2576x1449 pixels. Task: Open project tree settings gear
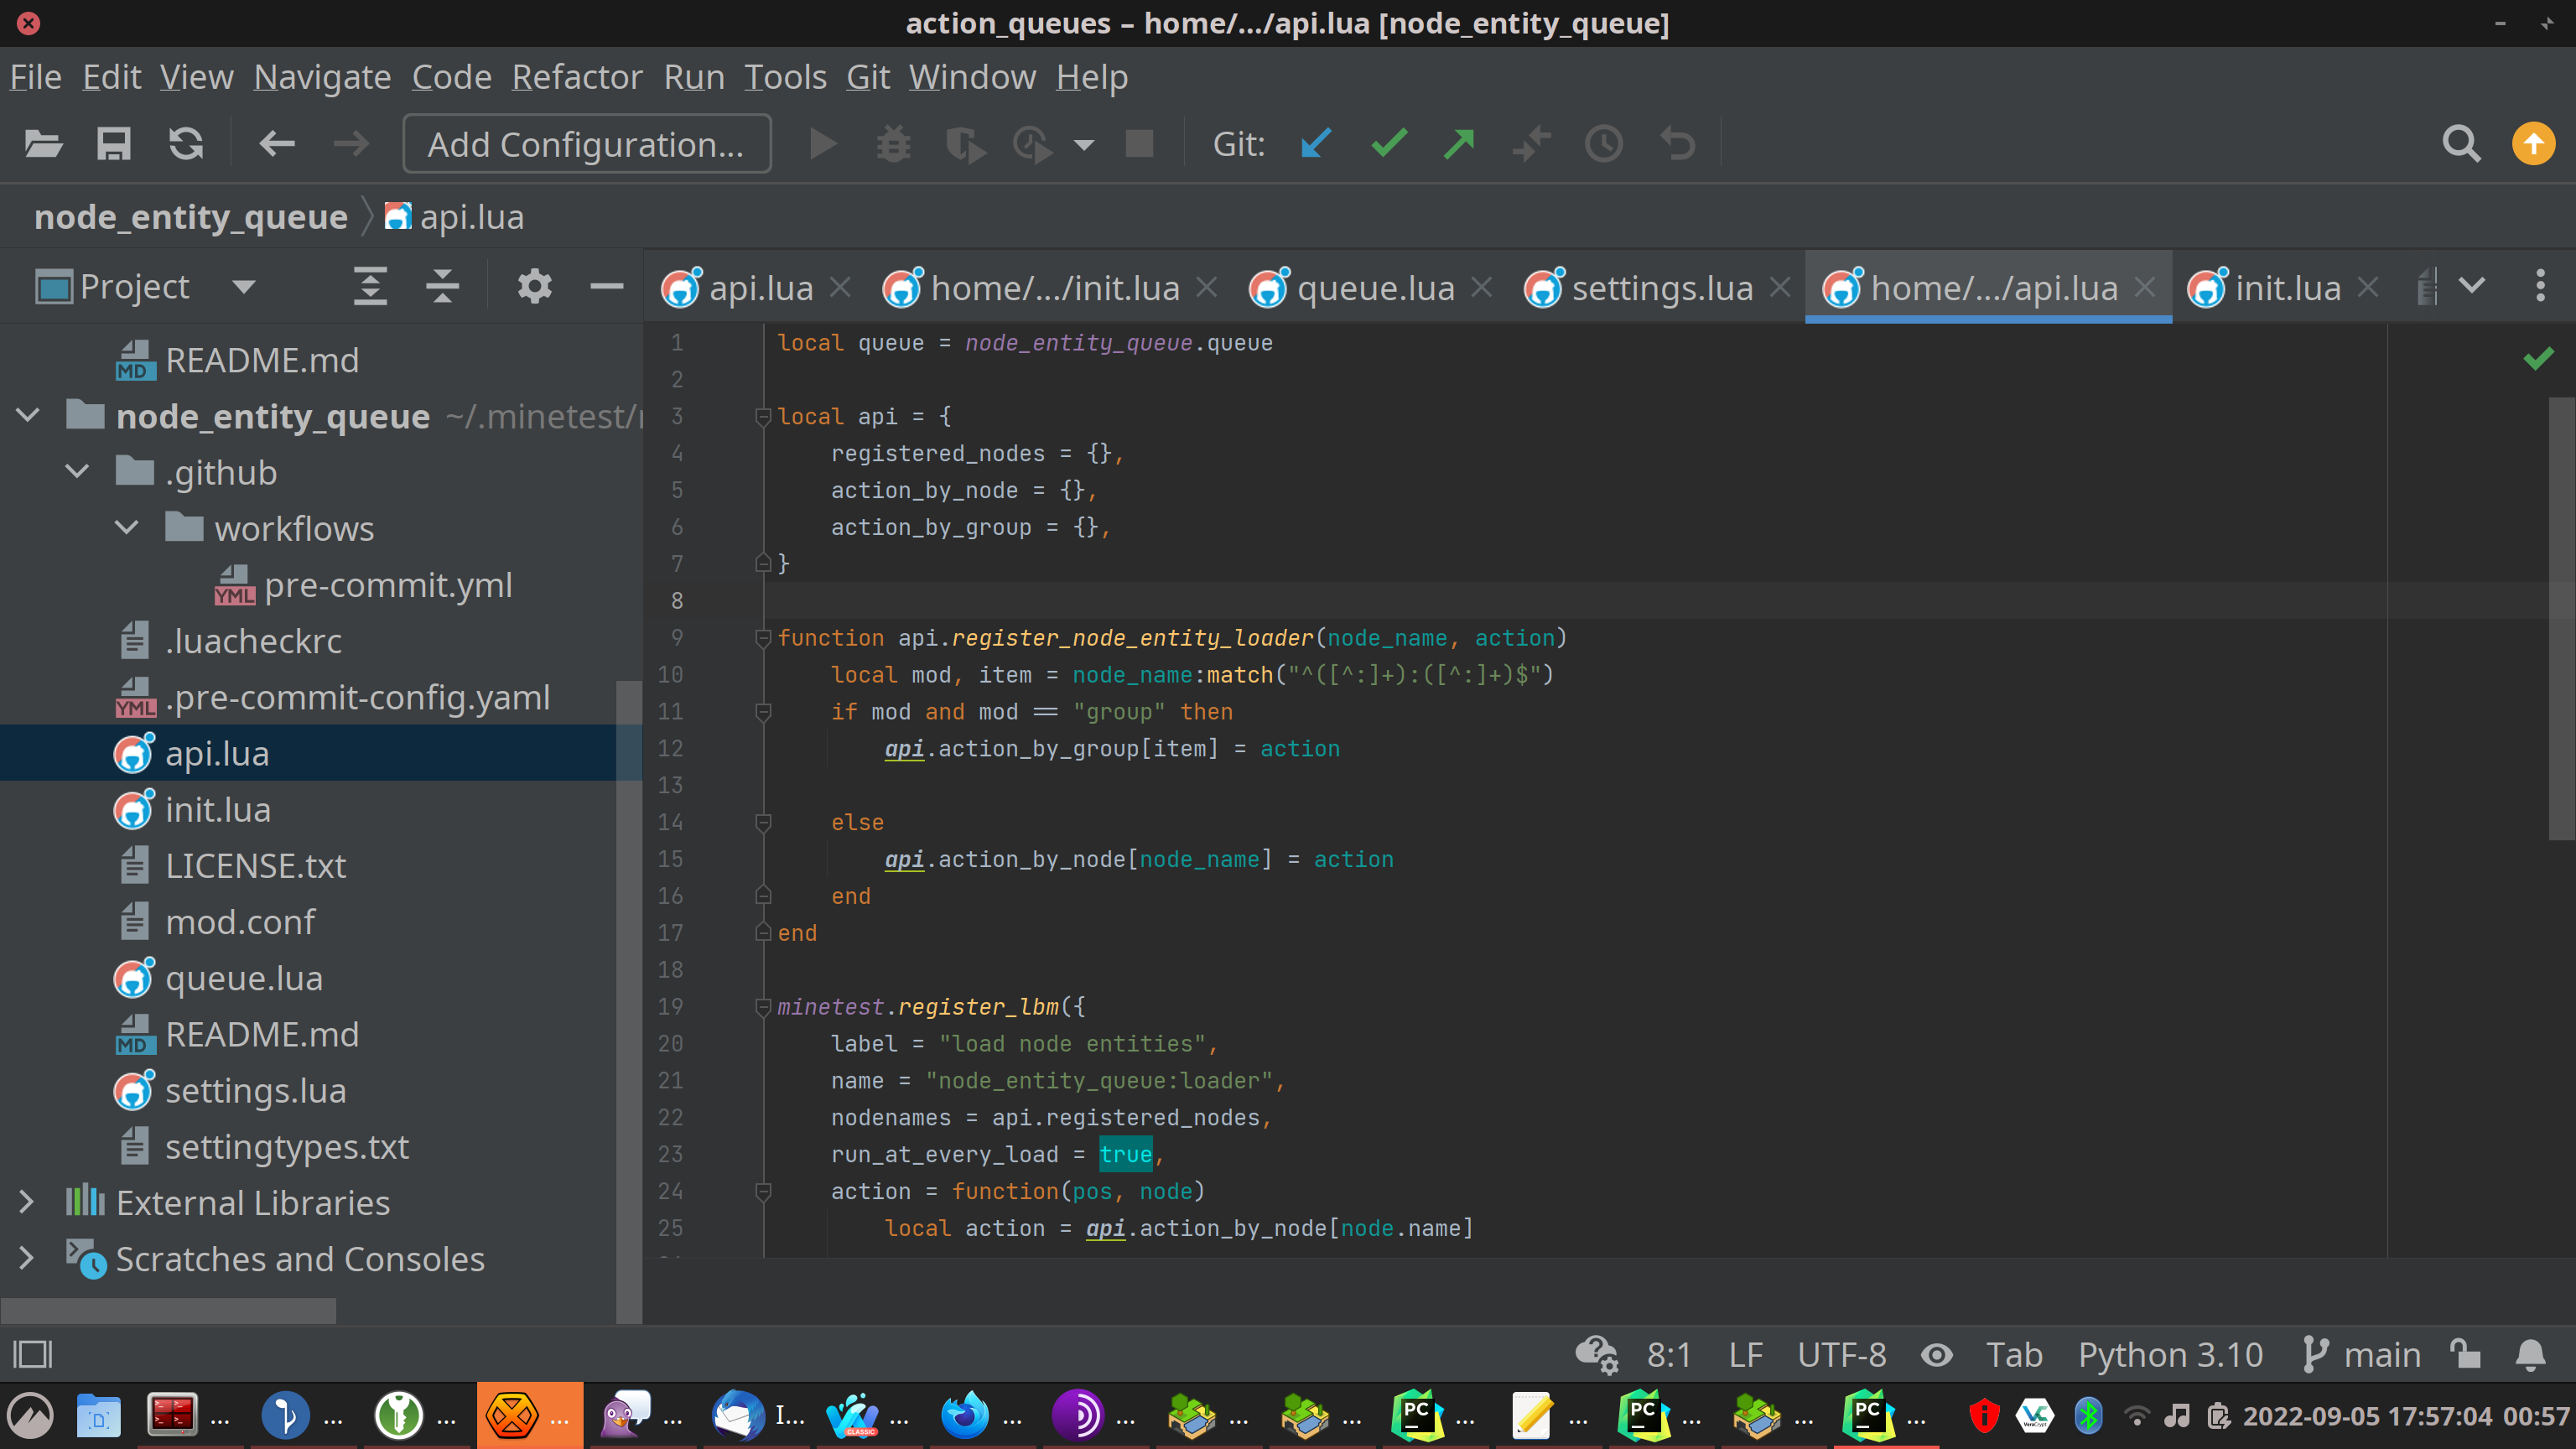click(x=534, y=287)
